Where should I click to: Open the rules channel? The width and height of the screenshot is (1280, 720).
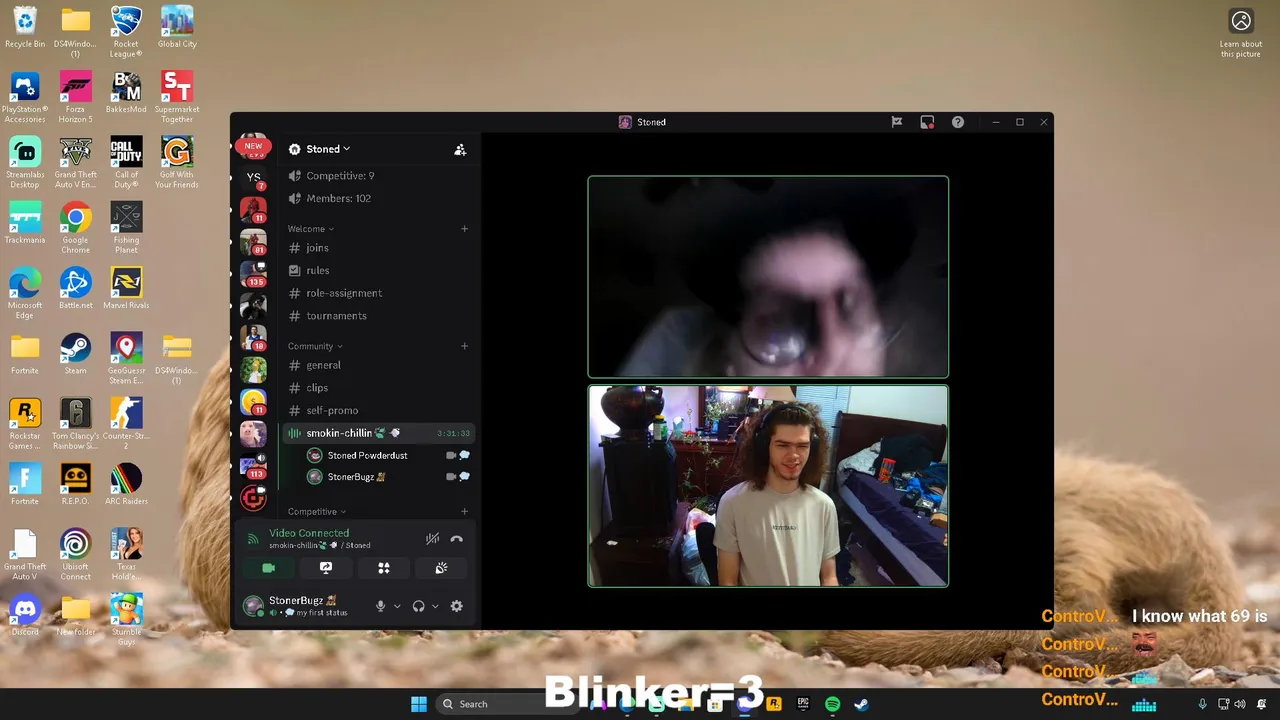click(x=379, y=270)
